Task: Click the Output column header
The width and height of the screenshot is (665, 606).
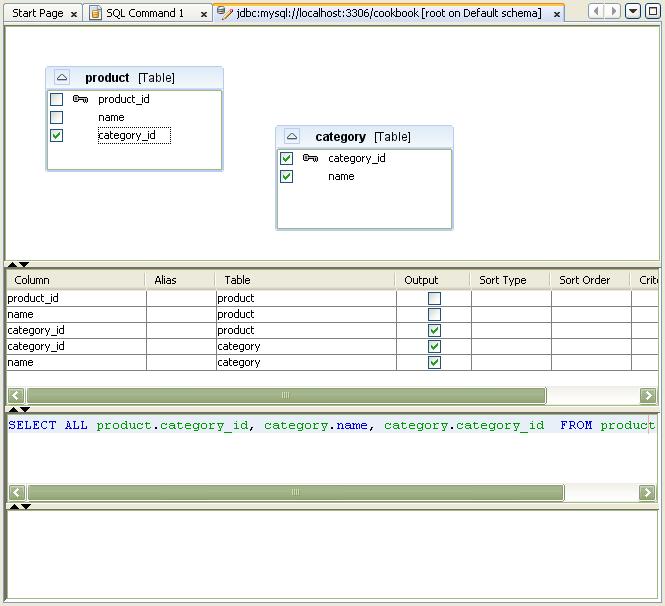Action: coord(433,280)
